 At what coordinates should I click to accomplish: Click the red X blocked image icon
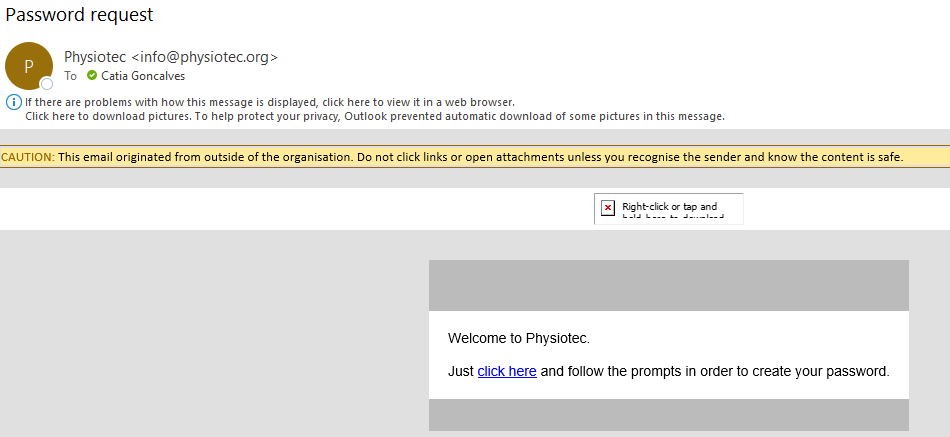point(607,208)
